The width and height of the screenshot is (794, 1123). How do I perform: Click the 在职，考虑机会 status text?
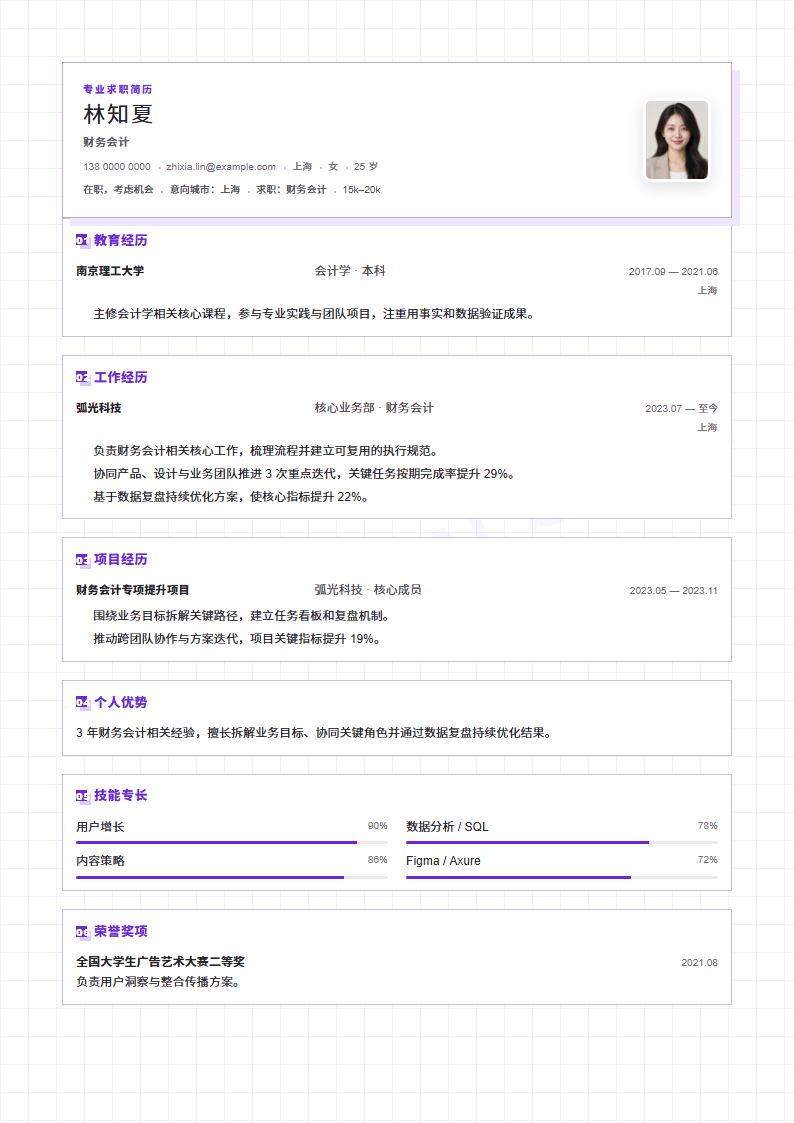(118, 190)
